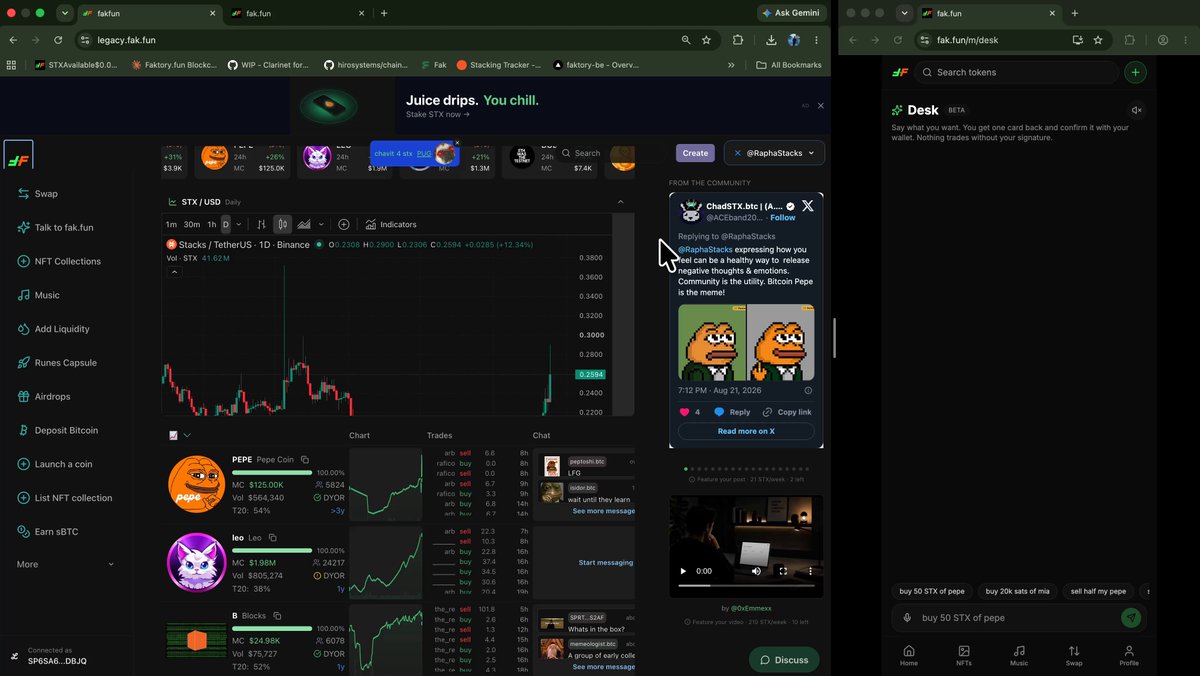The image size is (1200, 676).
Task: Mute the community video audio
Action: (756, 571)
